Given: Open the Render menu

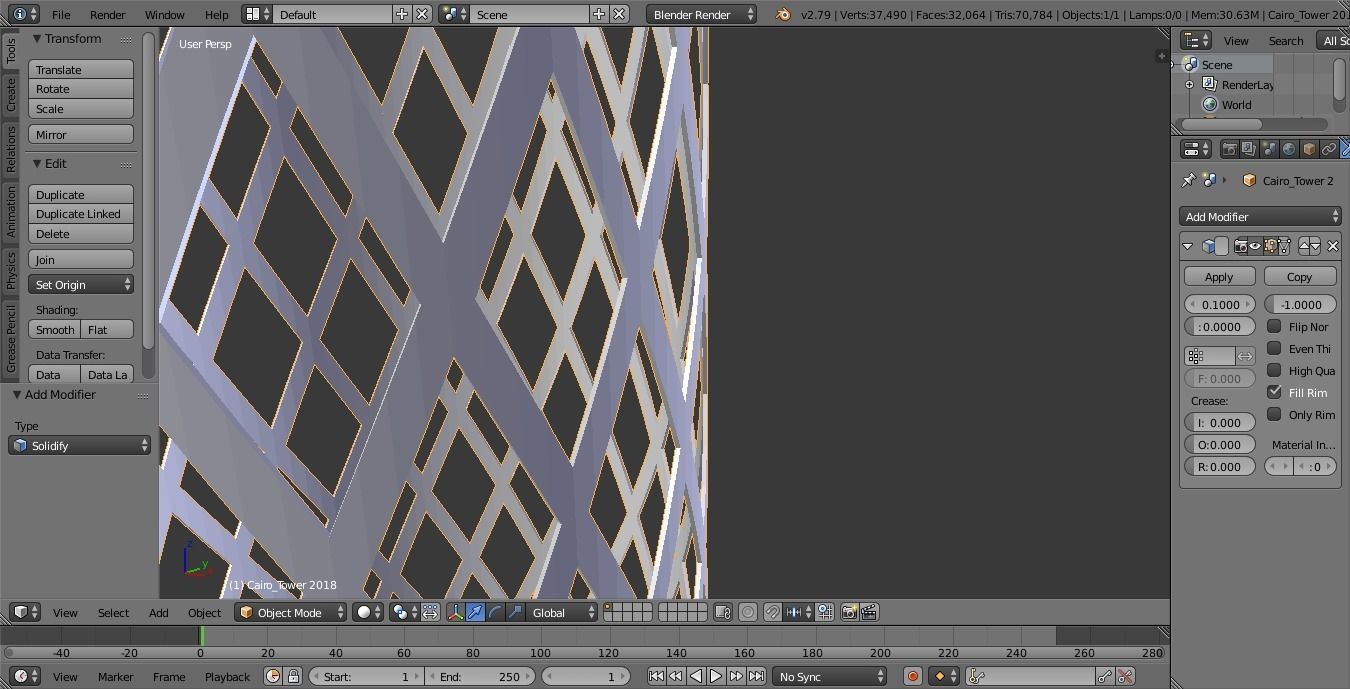Looking at the screenshot, I should pos(108,15).
